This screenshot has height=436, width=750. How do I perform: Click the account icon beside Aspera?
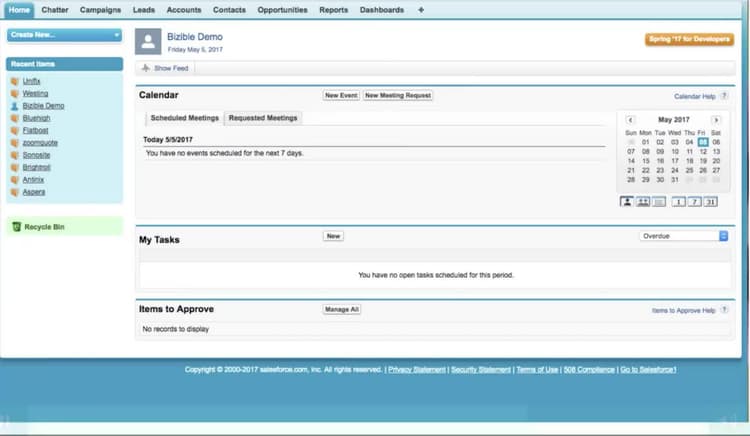pyautogui.click(x=15, y=192)
